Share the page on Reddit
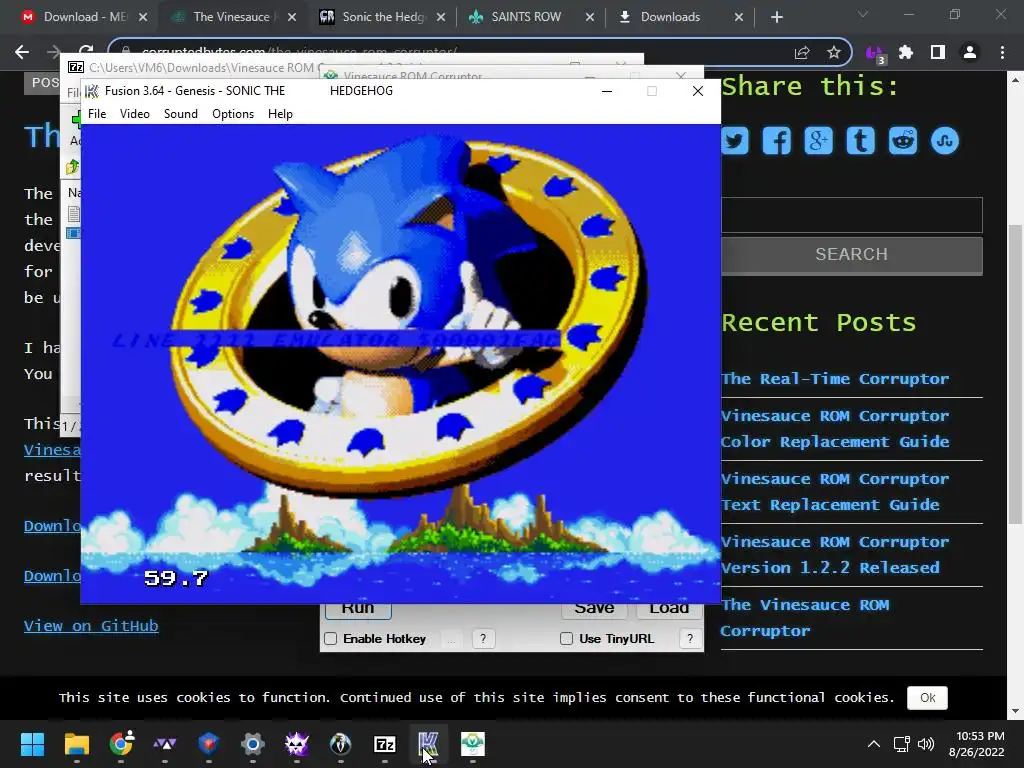The height and width of the screenshot is (768, 1024). point(903,140)
